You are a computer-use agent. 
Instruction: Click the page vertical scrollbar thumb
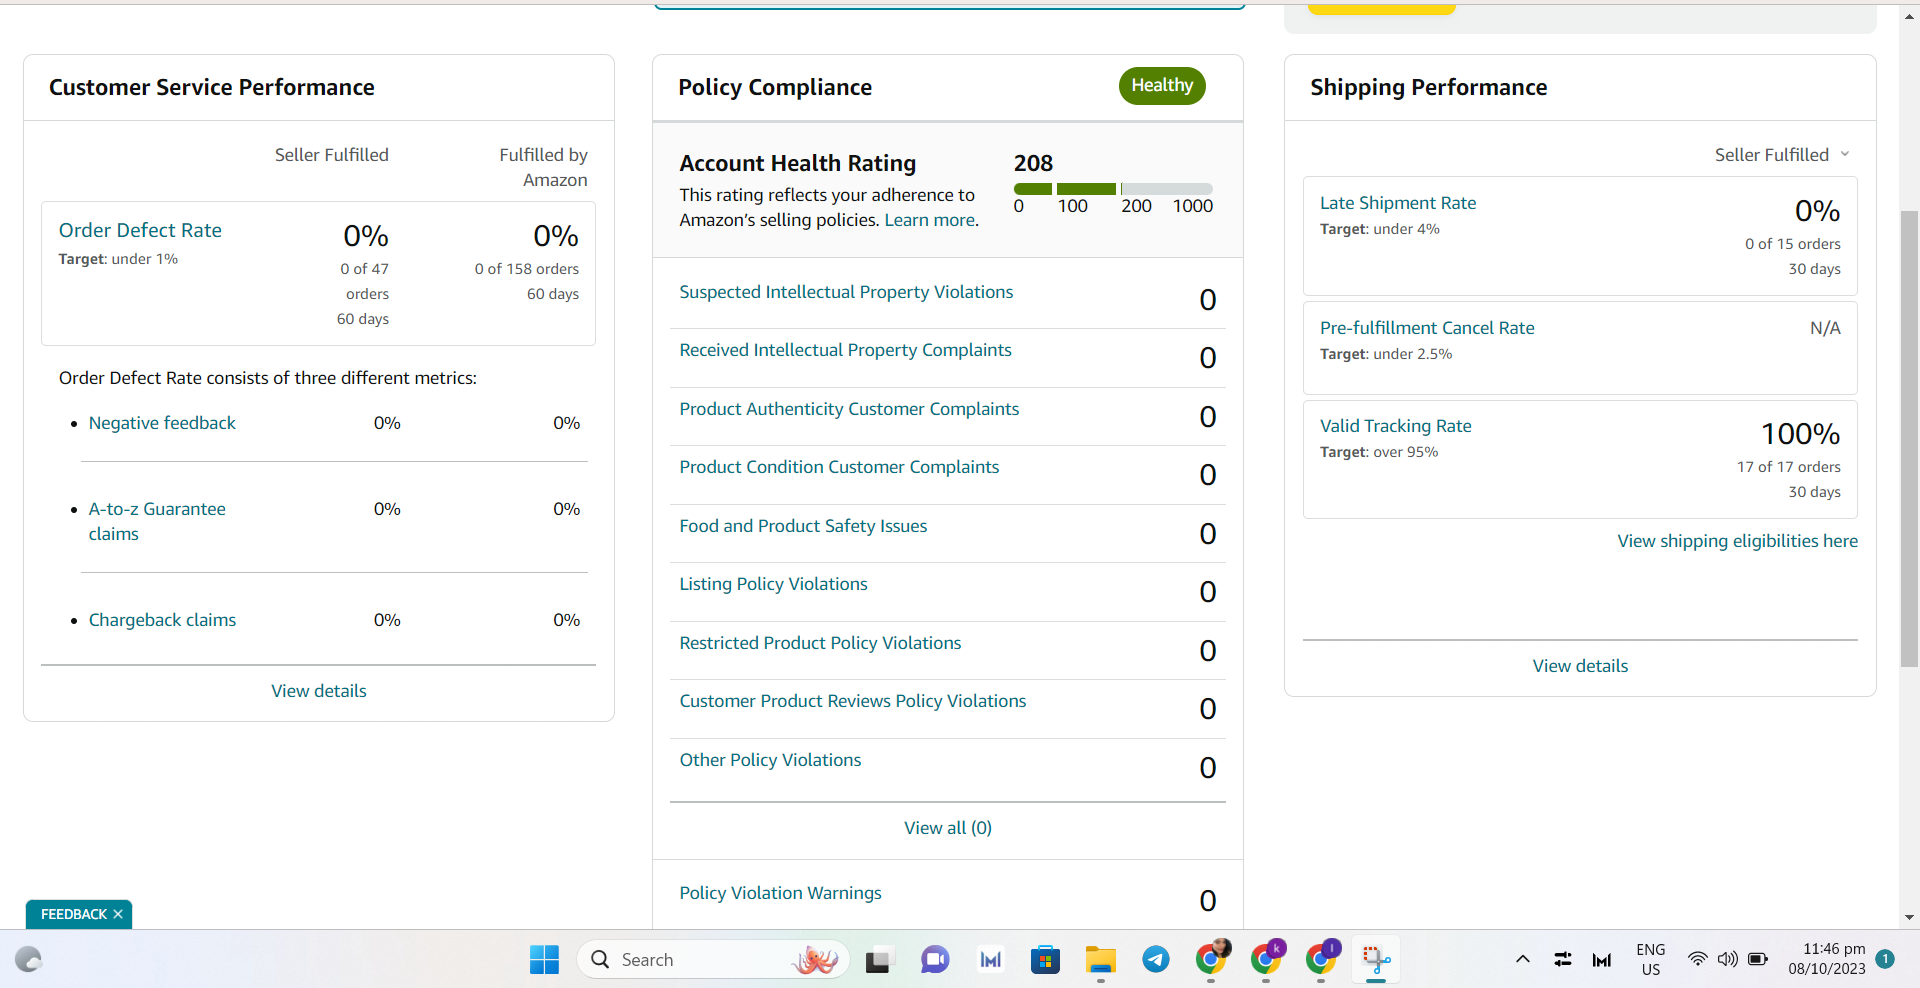[1910, 438]
